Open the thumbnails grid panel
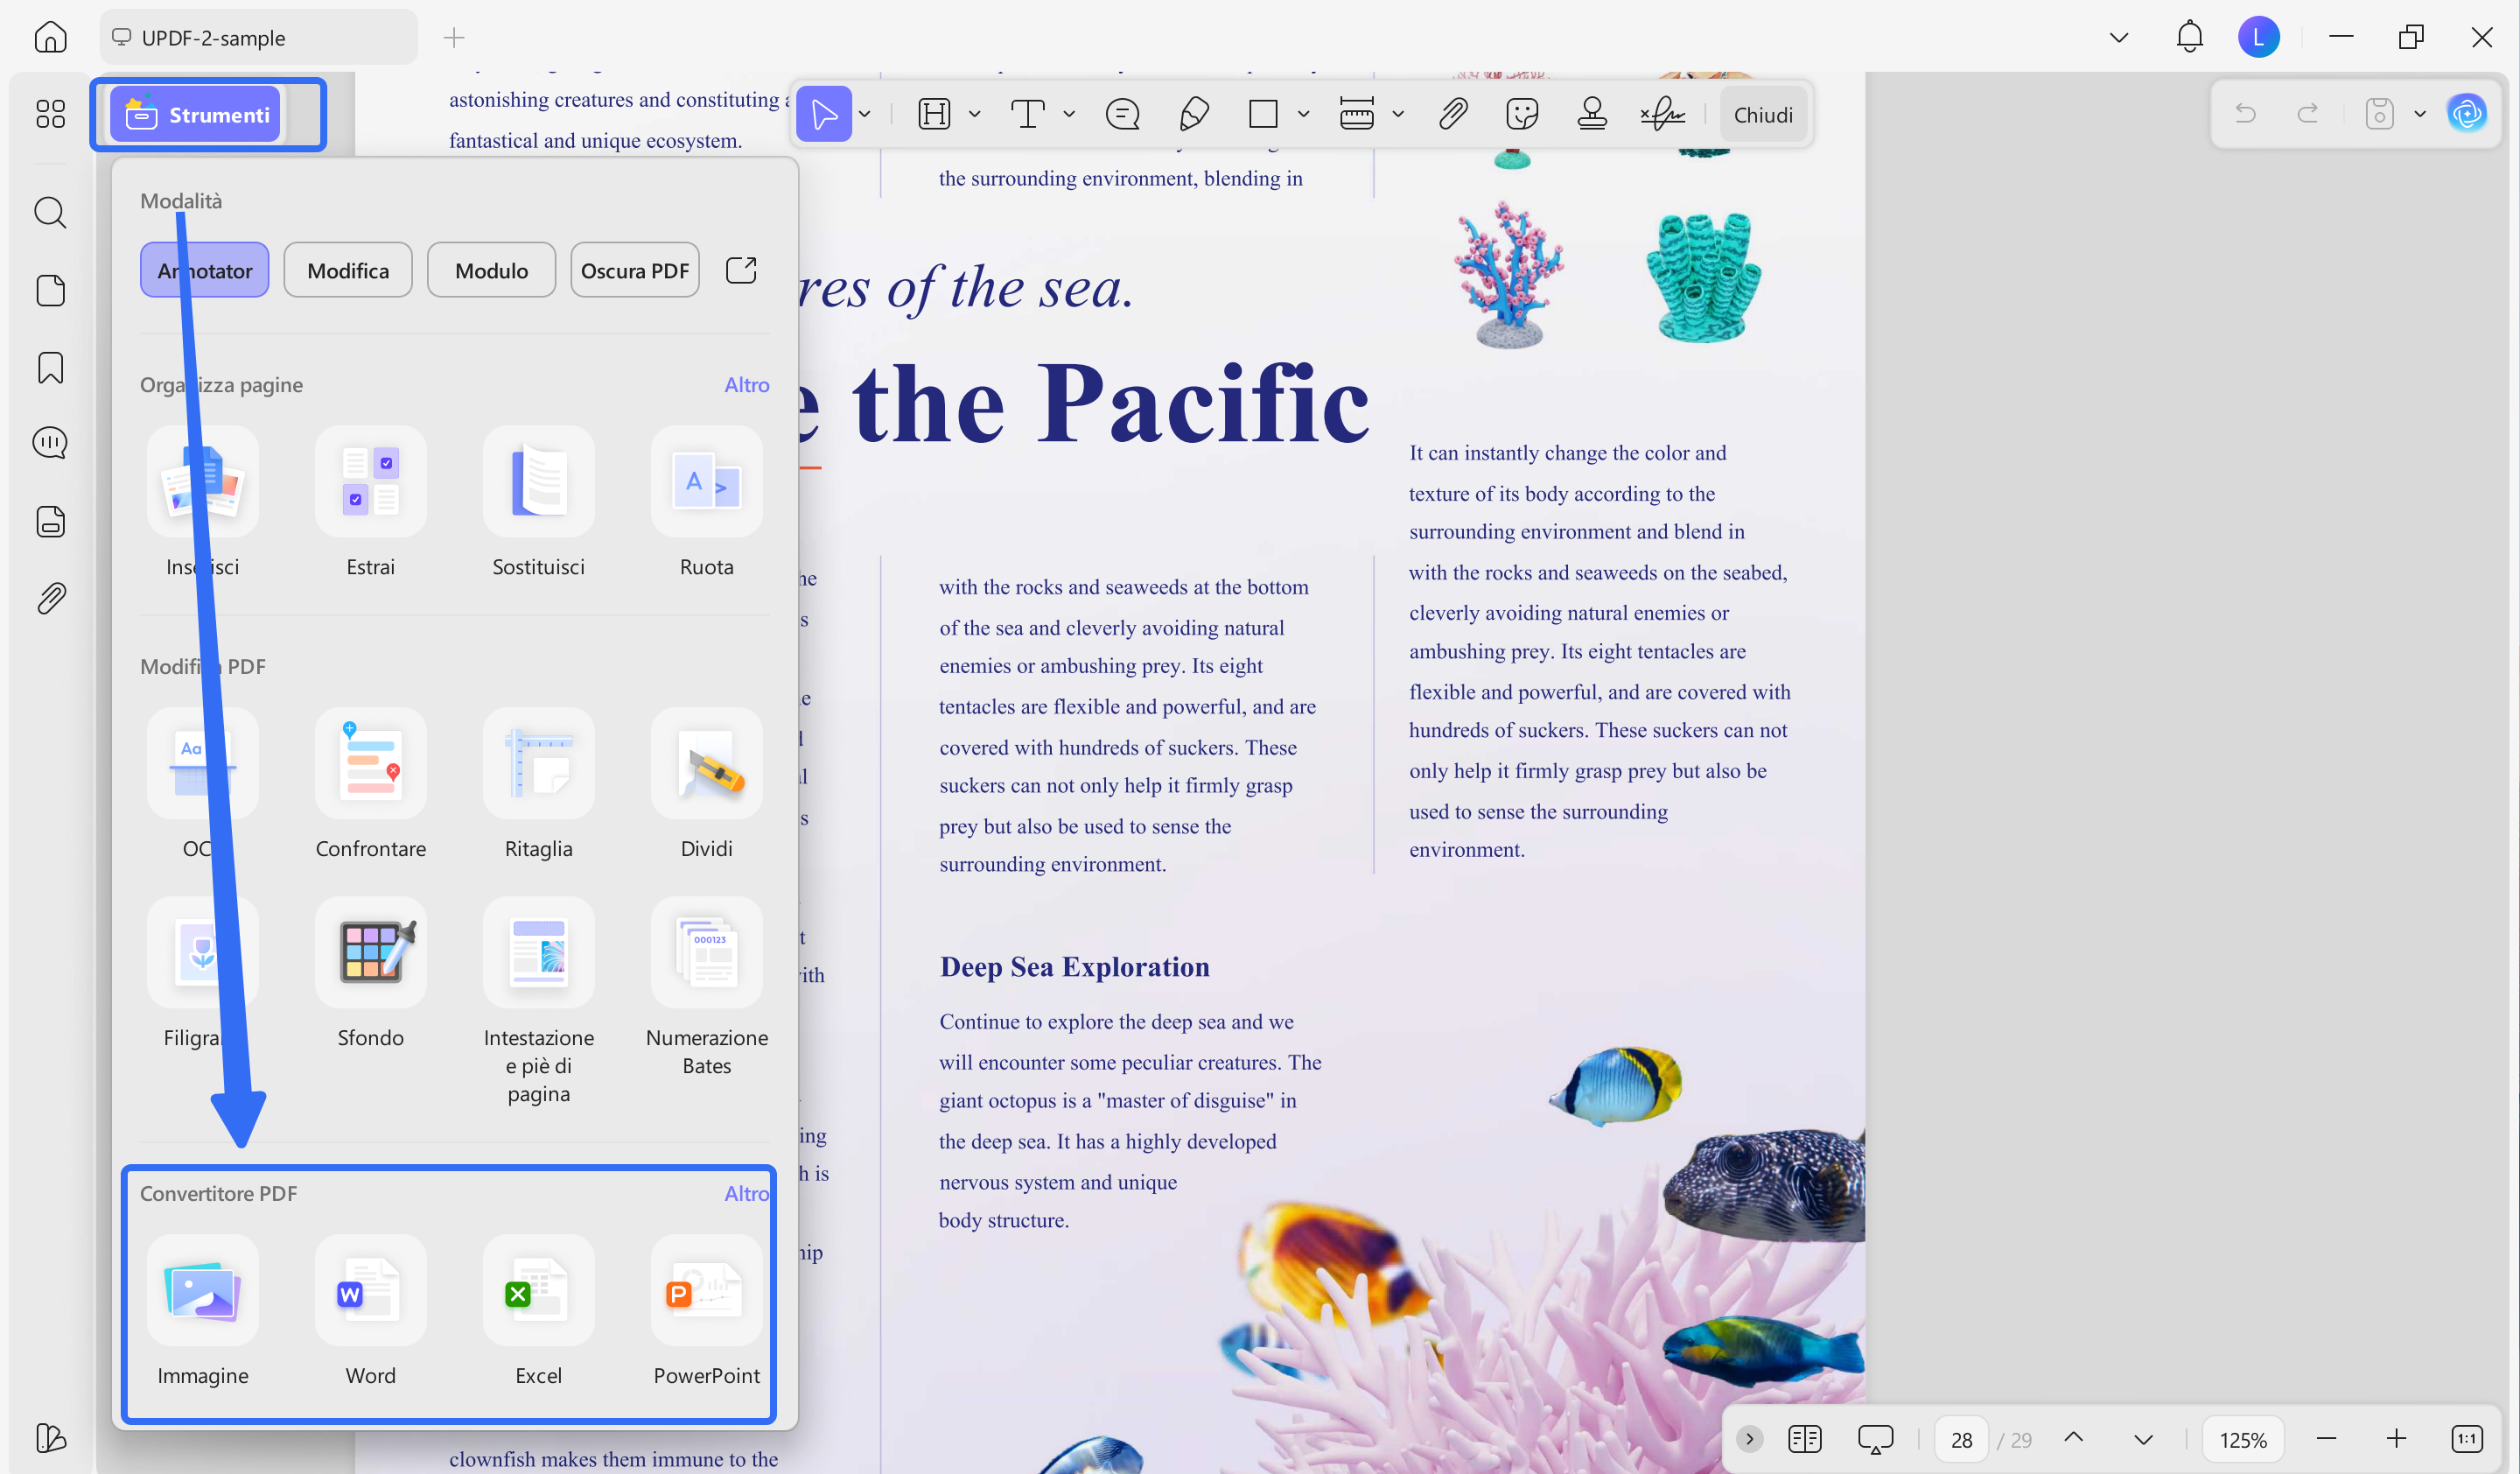The height and width of the screenshot is (1474, 2520). coord(50,114)
